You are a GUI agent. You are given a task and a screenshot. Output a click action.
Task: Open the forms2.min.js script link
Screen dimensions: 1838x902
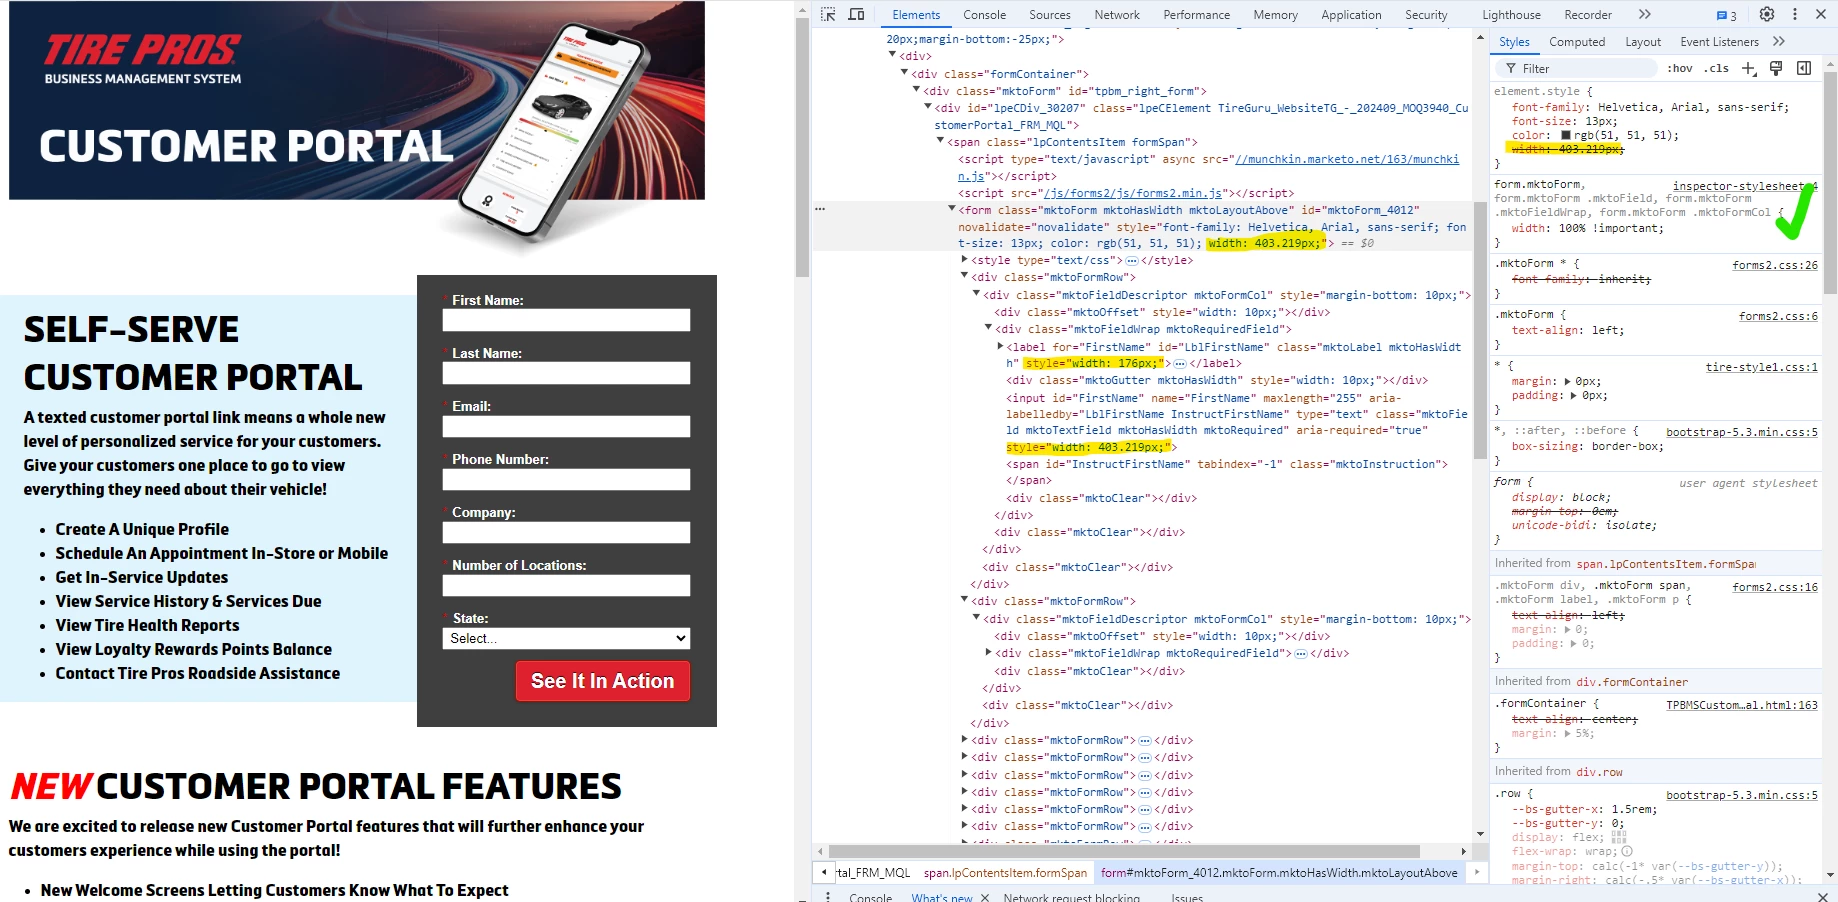1132,193
